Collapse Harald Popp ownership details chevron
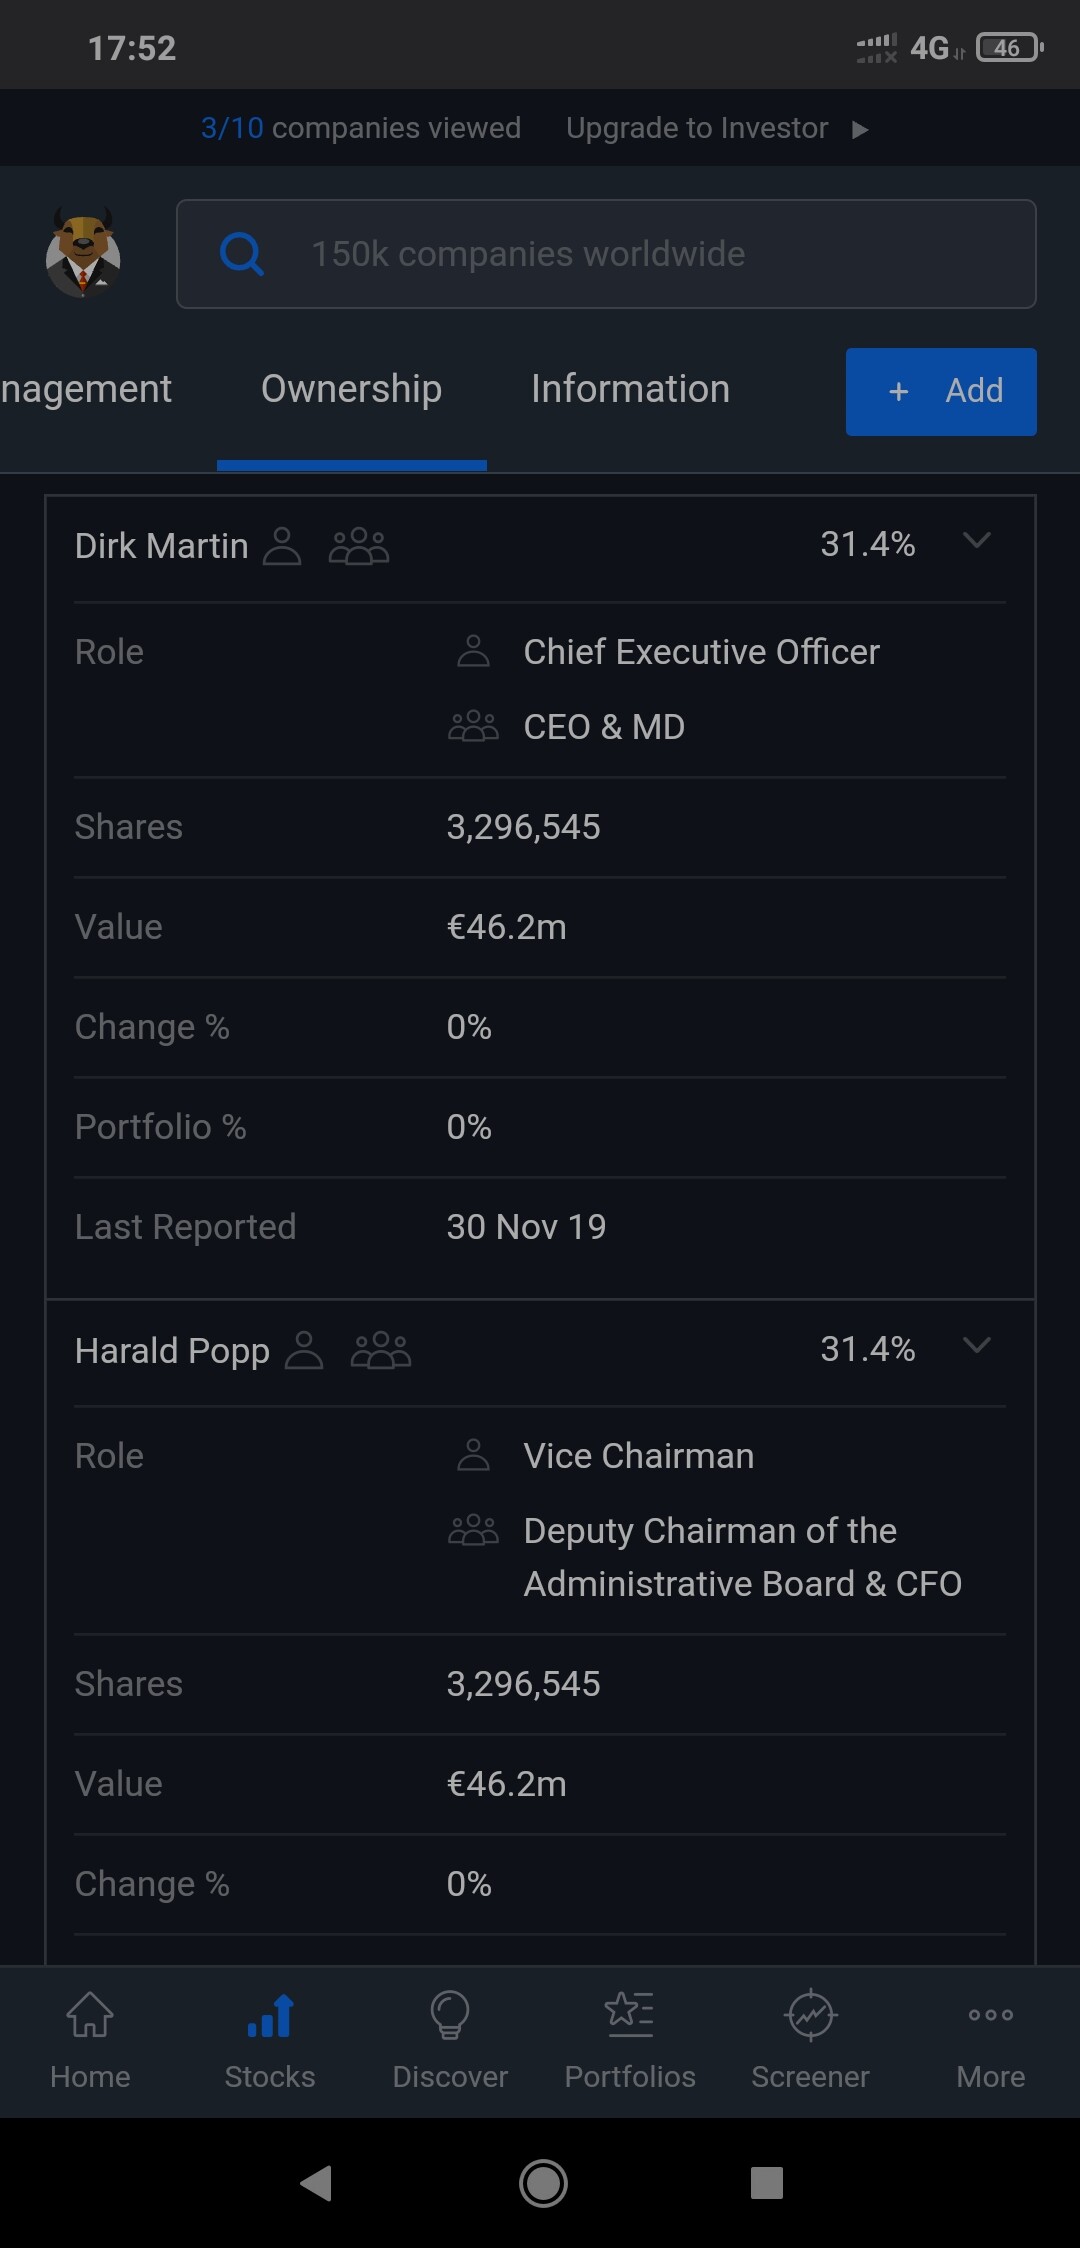Viewport: 1080px width, 2248px height. point(976,1345)
